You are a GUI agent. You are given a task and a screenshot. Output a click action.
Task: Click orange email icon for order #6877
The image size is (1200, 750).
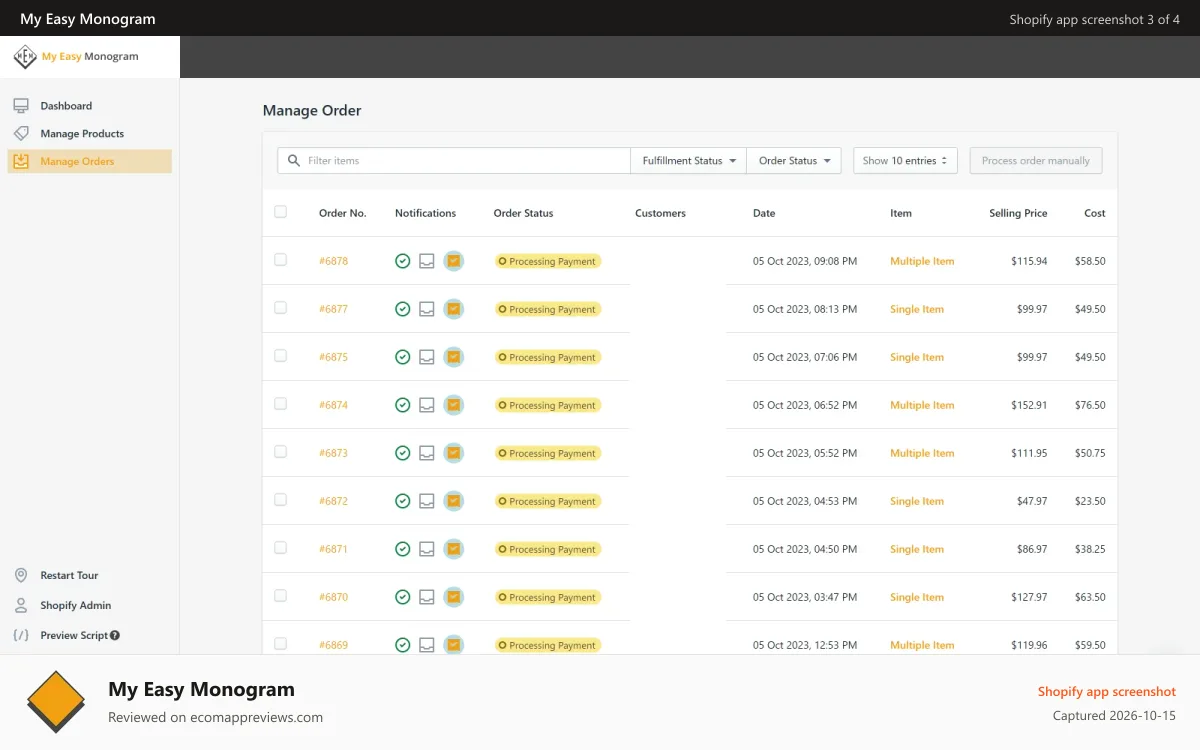coord(454,309)
